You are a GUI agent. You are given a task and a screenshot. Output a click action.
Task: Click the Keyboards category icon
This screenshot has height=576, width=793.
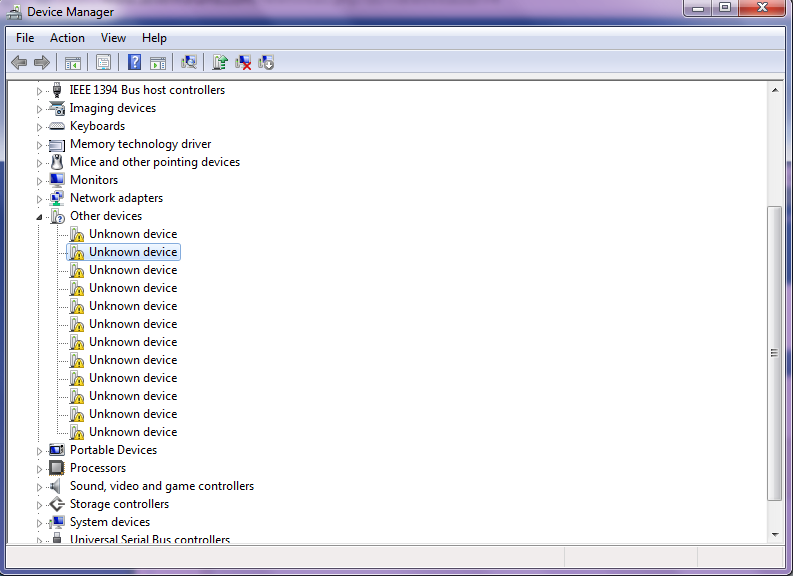[x=57, y=126]
